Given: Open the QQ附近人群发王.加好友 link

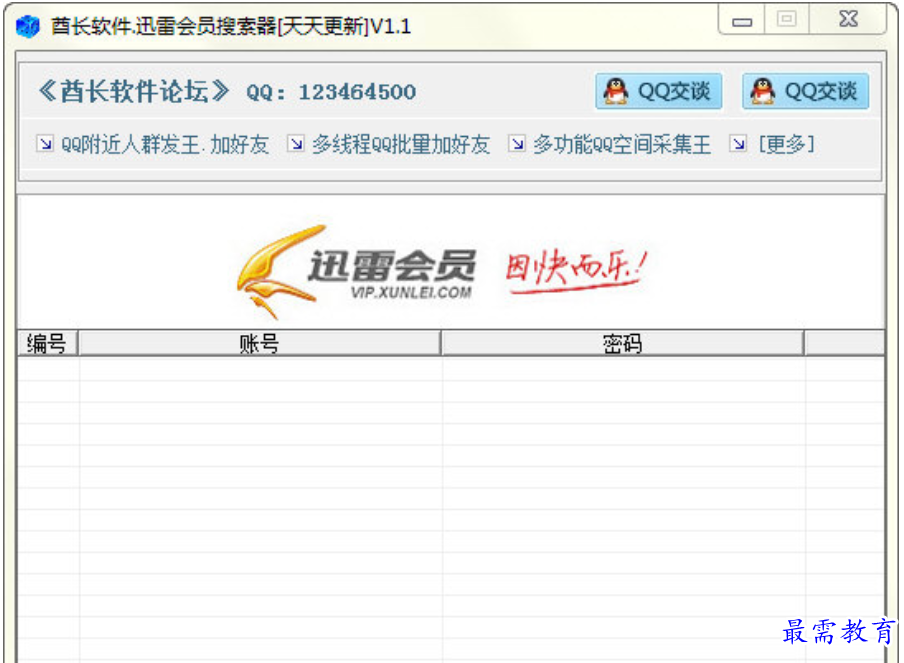Looking at the screenshot, I should tap(165, 144).
